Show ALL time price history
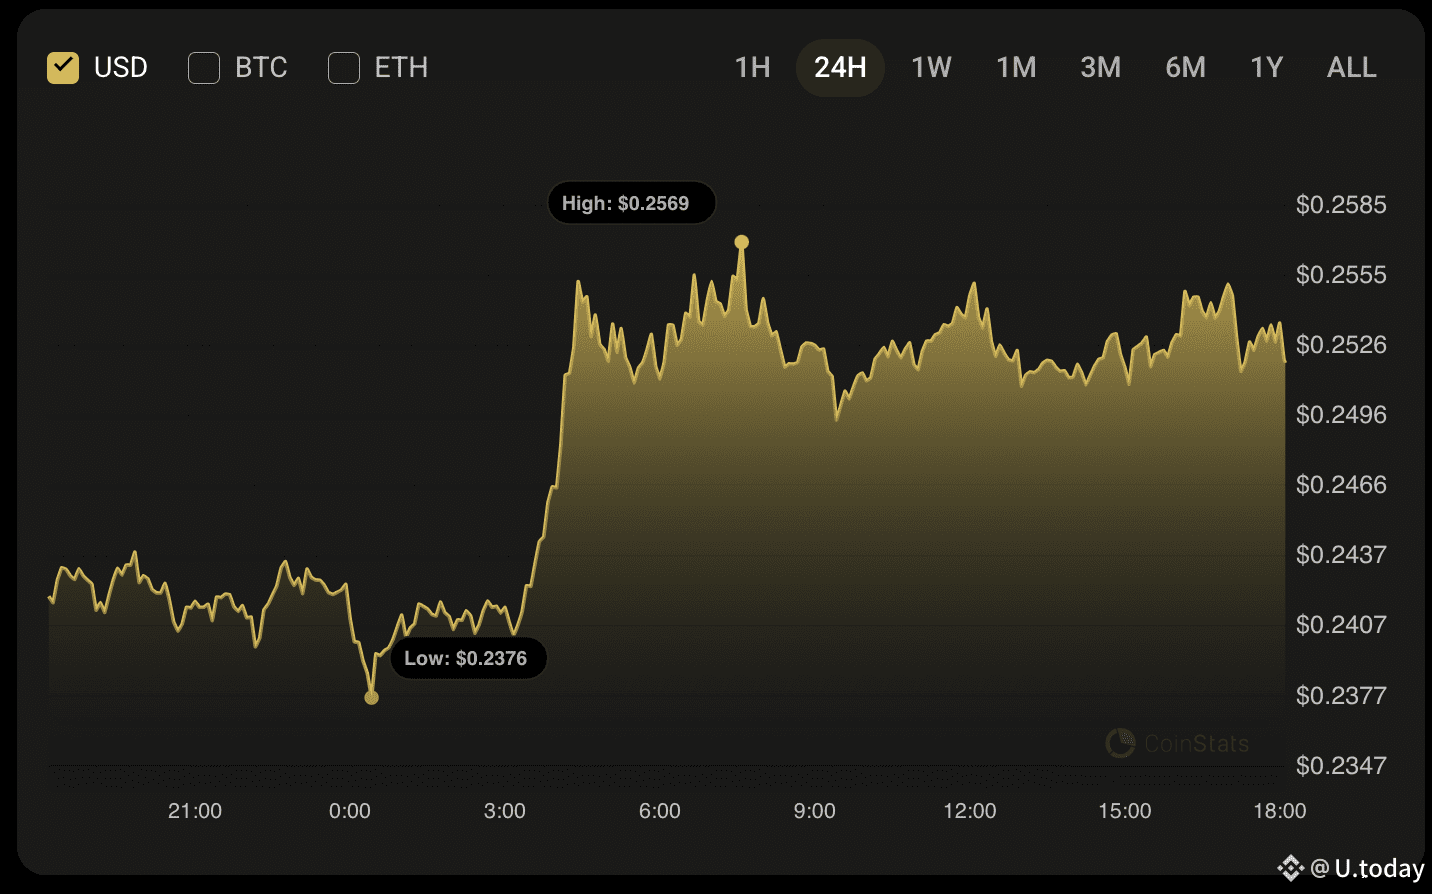The image size is (1432, 894). [1352, 68]
